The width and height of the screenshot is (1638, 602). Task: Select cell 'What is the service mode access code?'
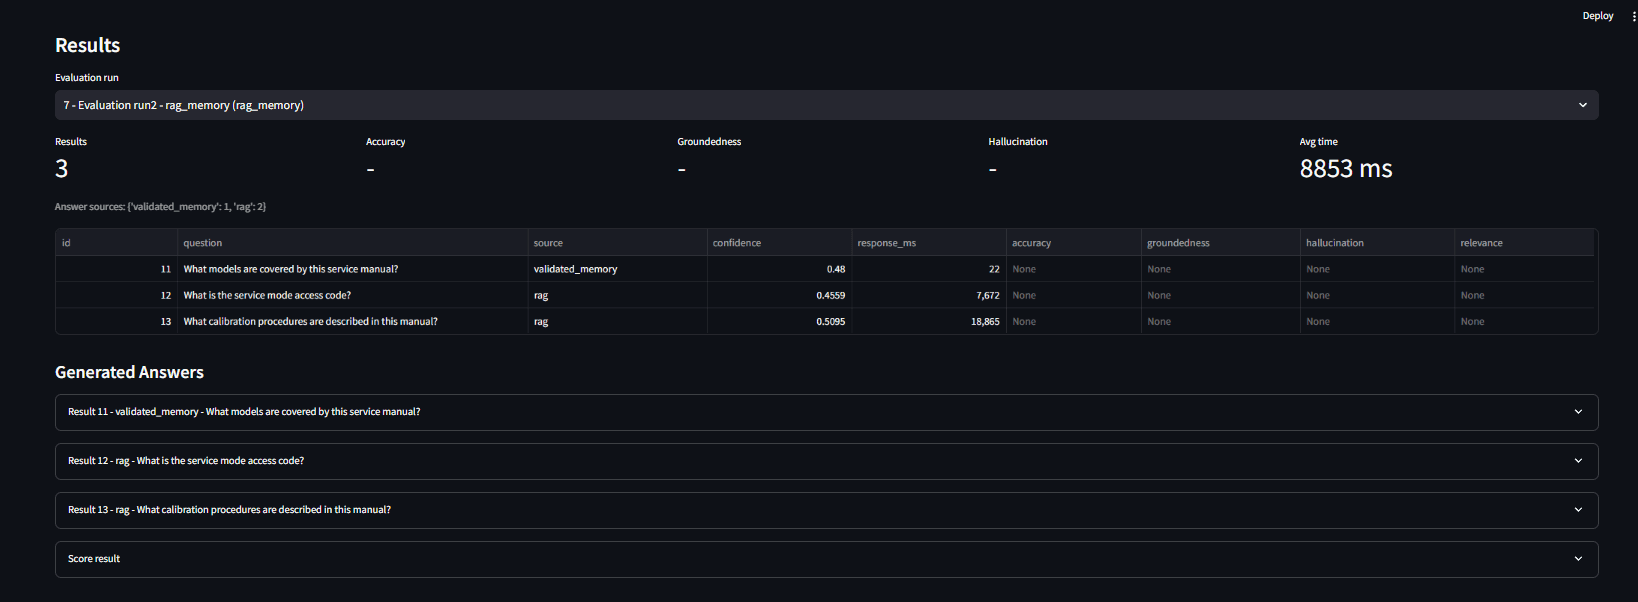(352, 295)
